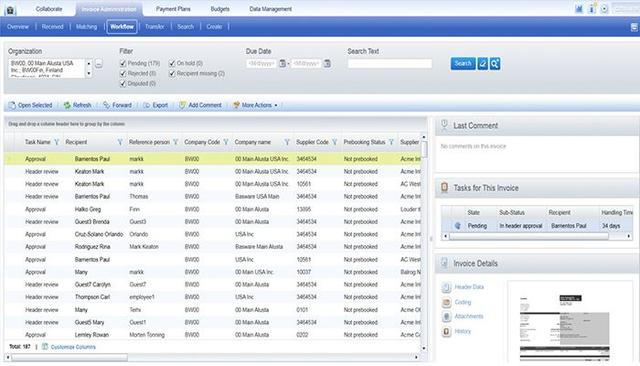Select the Overview submenu item

click(18, 27)
